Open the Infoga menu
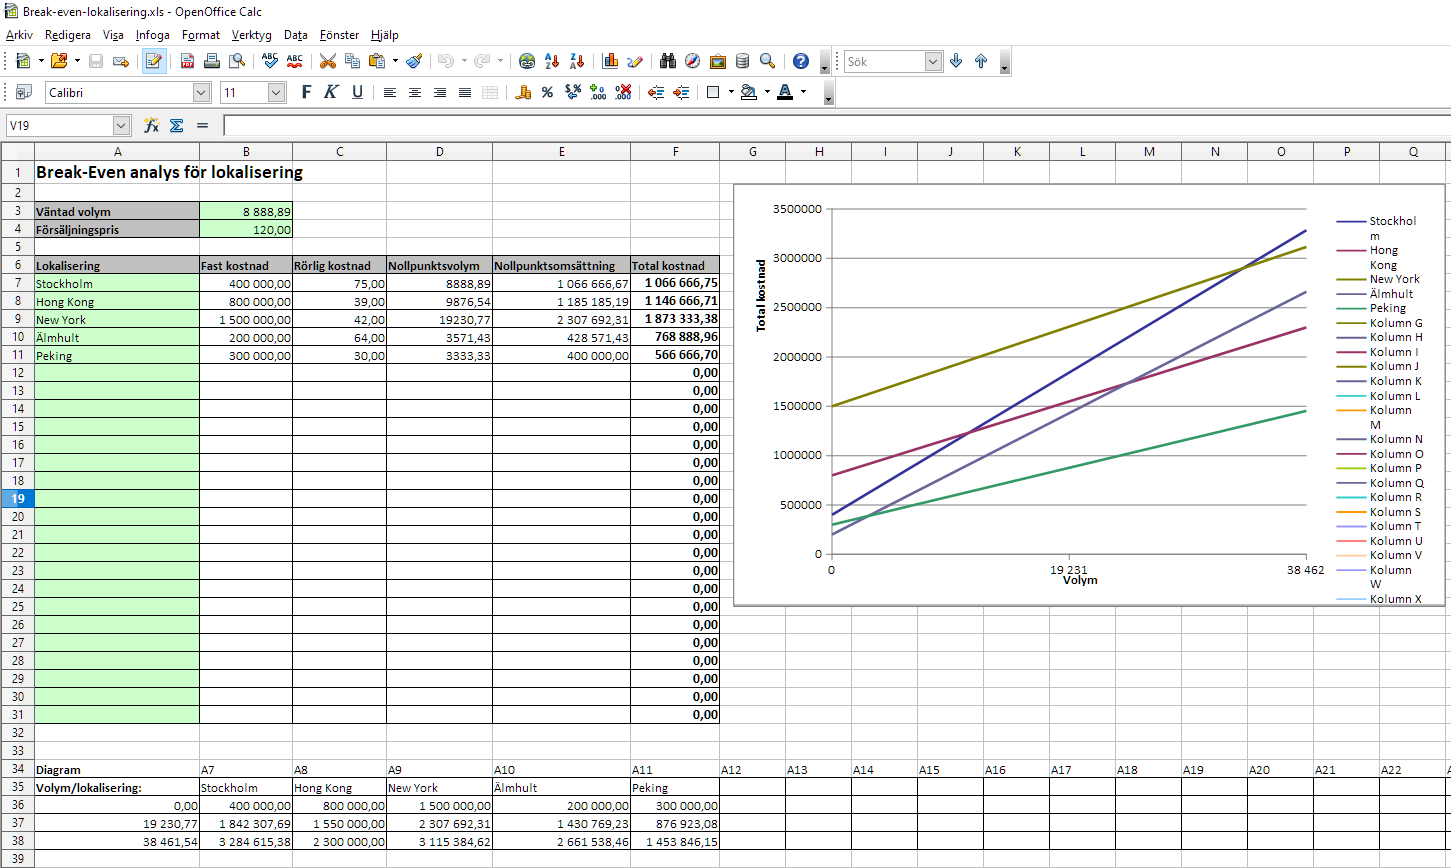 [x=153, y=35]
